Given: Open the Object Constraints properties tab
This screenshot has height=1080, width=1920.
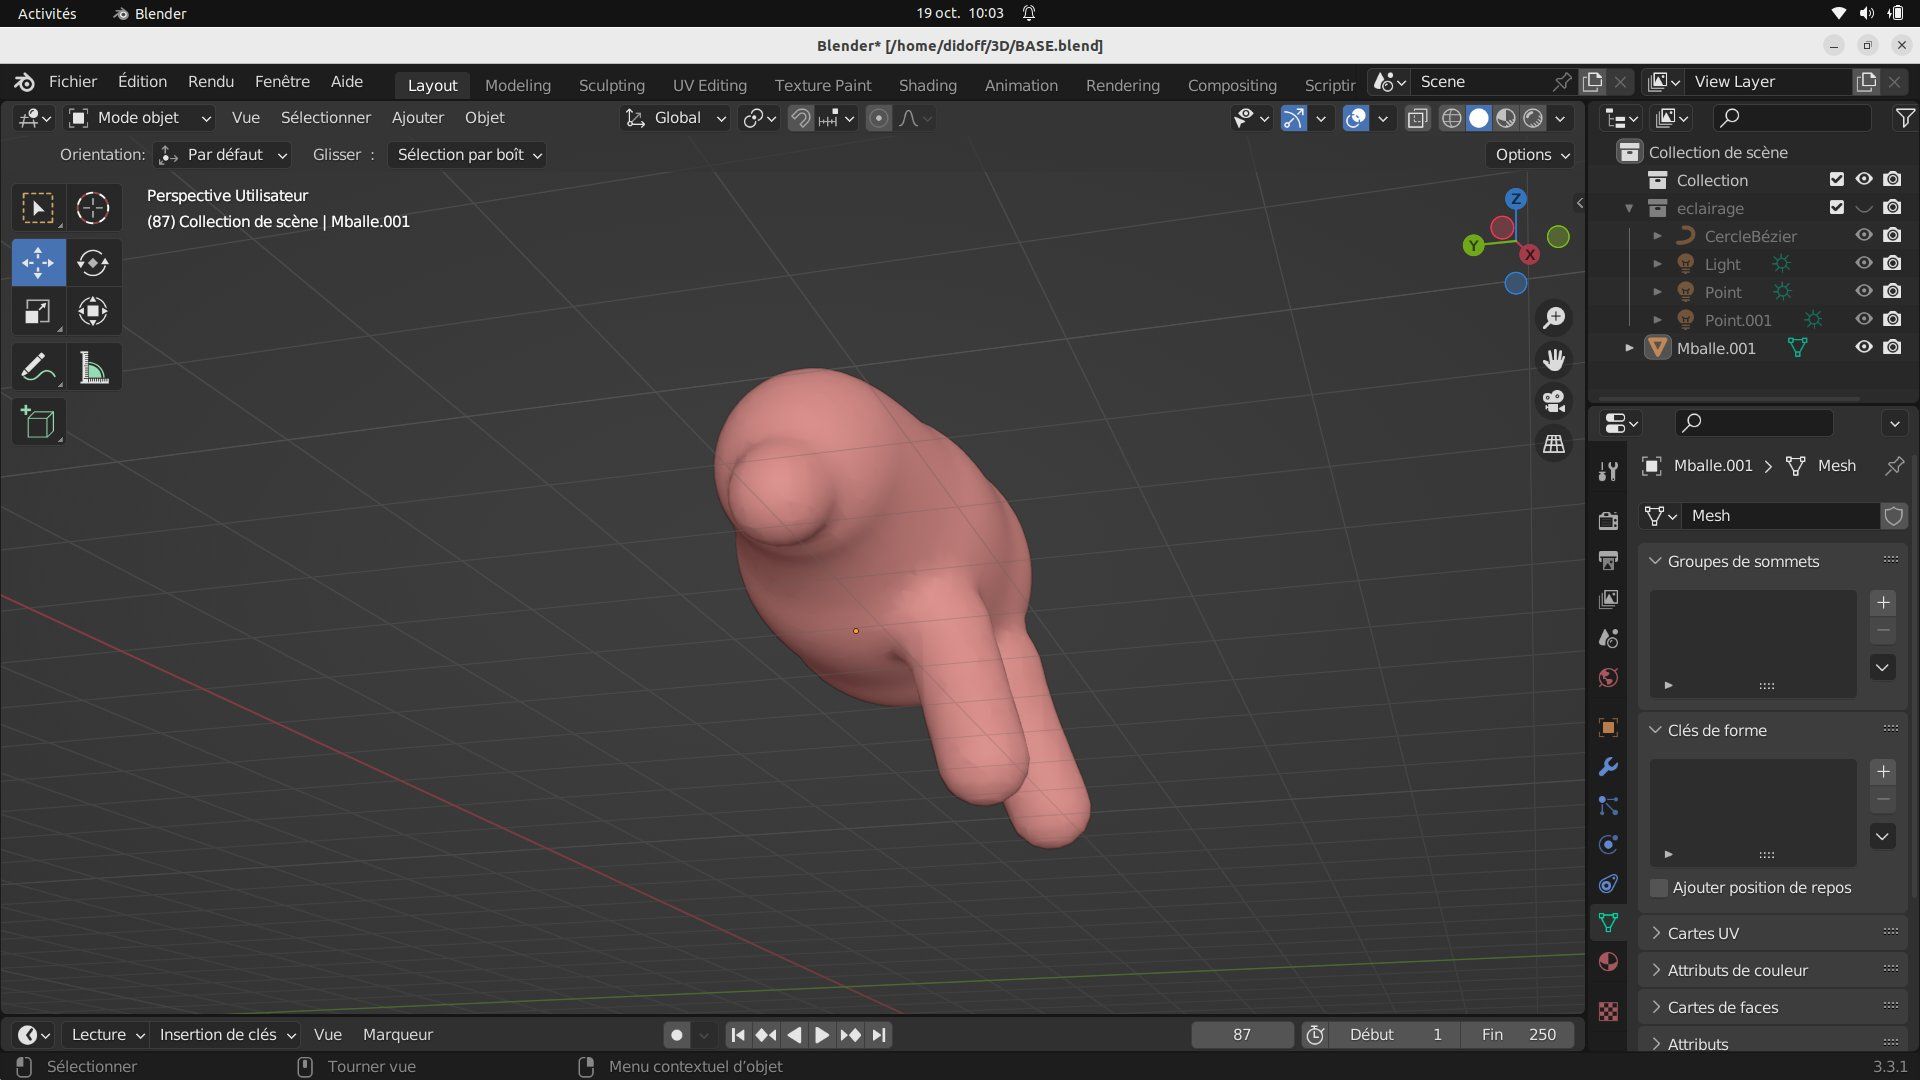Looking at the screenshot, I should click(x=1608, y=884).
